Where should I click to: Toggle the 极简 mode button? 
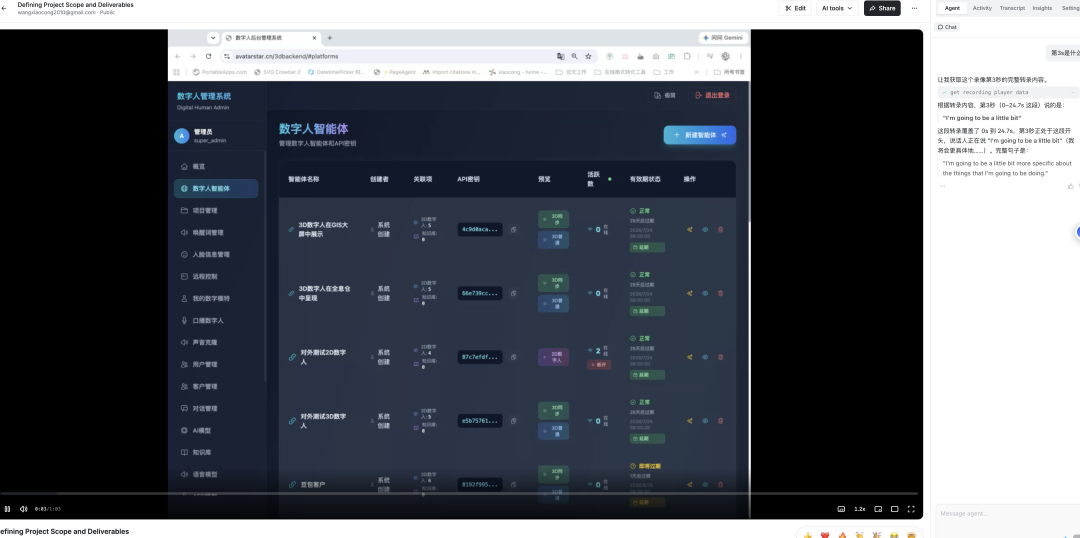[665, 95]
